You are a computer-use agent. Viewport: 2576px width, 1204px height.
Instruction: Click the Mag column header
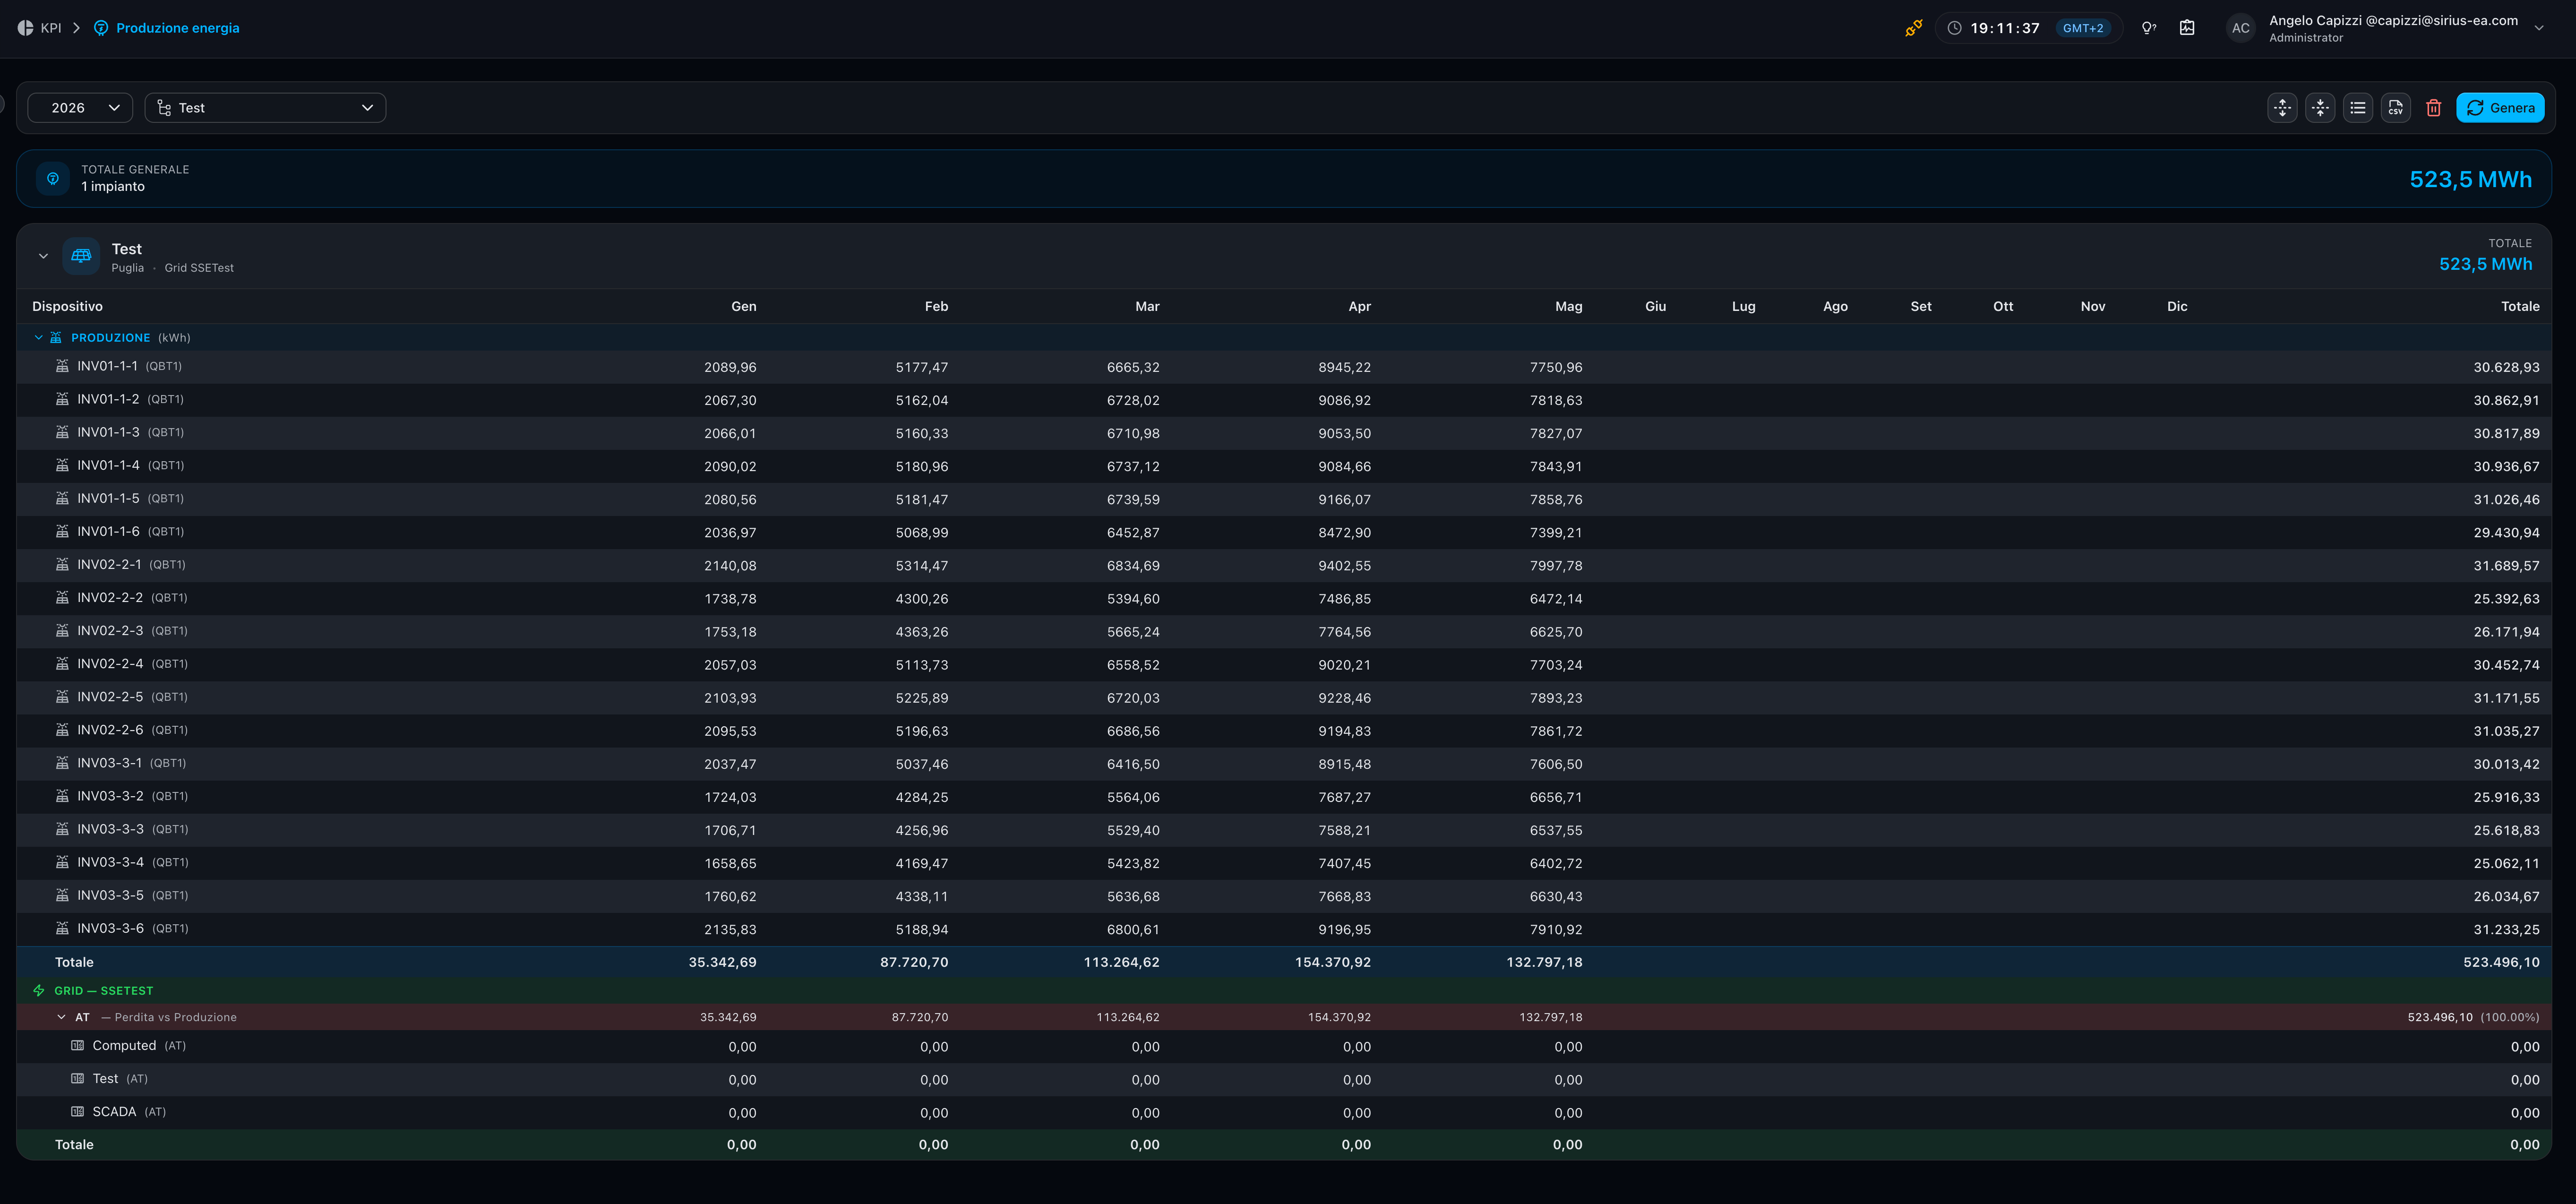point(1568,306)
